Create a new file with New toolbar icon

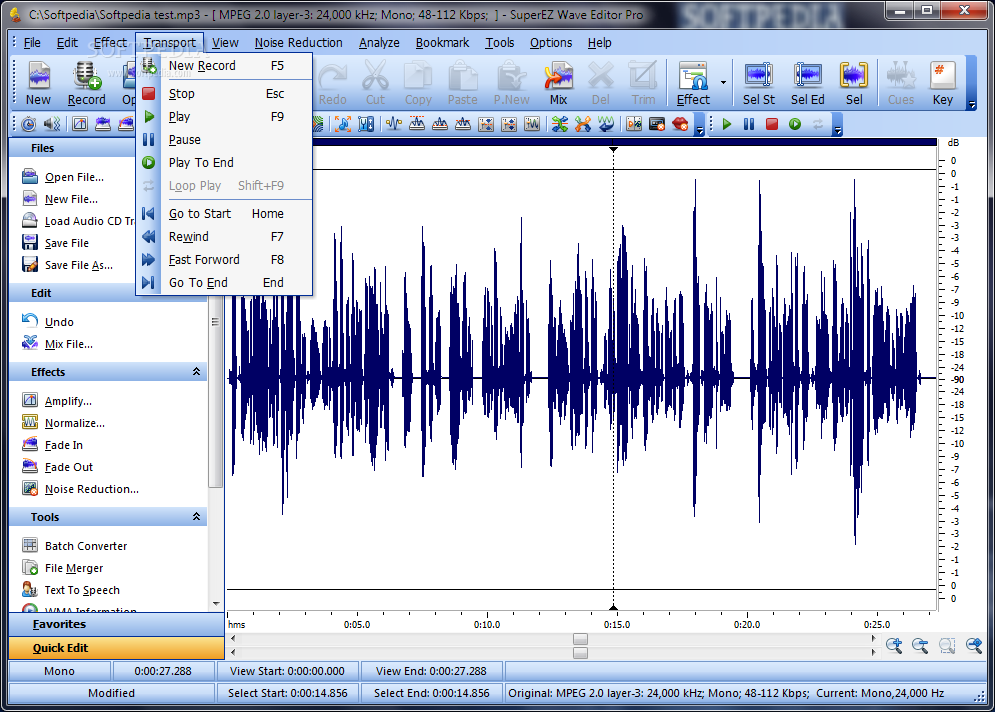39,83
